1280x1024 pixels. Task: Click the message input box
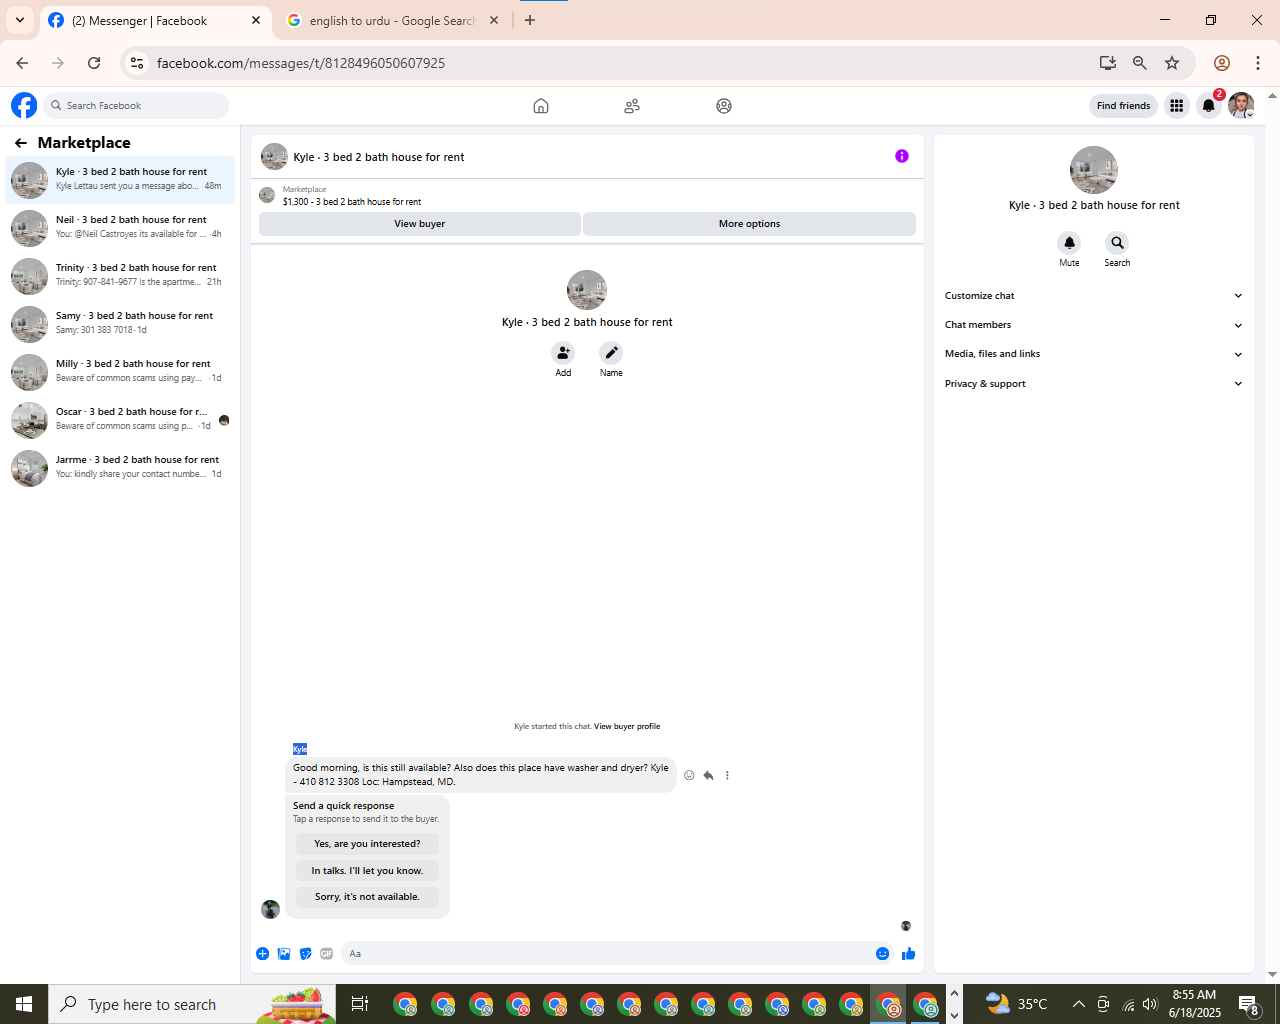pos(607,954)
